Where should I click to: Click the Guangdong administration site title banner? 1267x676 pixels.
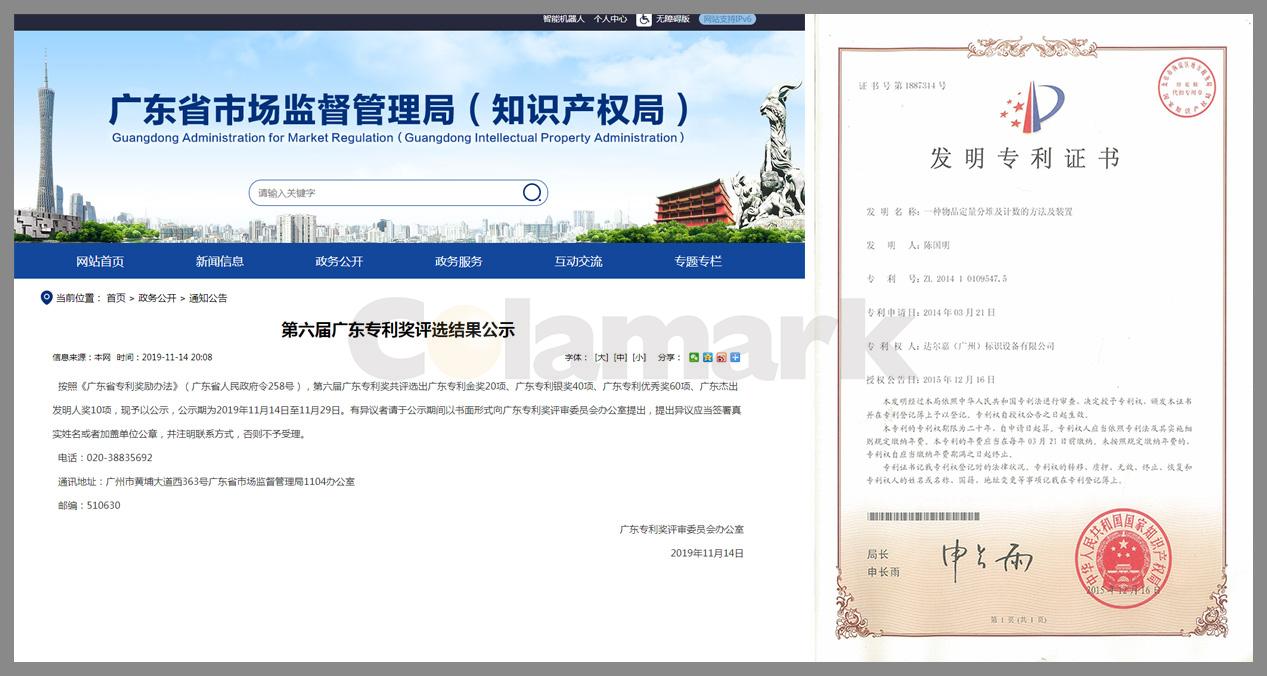coord(400,118)
